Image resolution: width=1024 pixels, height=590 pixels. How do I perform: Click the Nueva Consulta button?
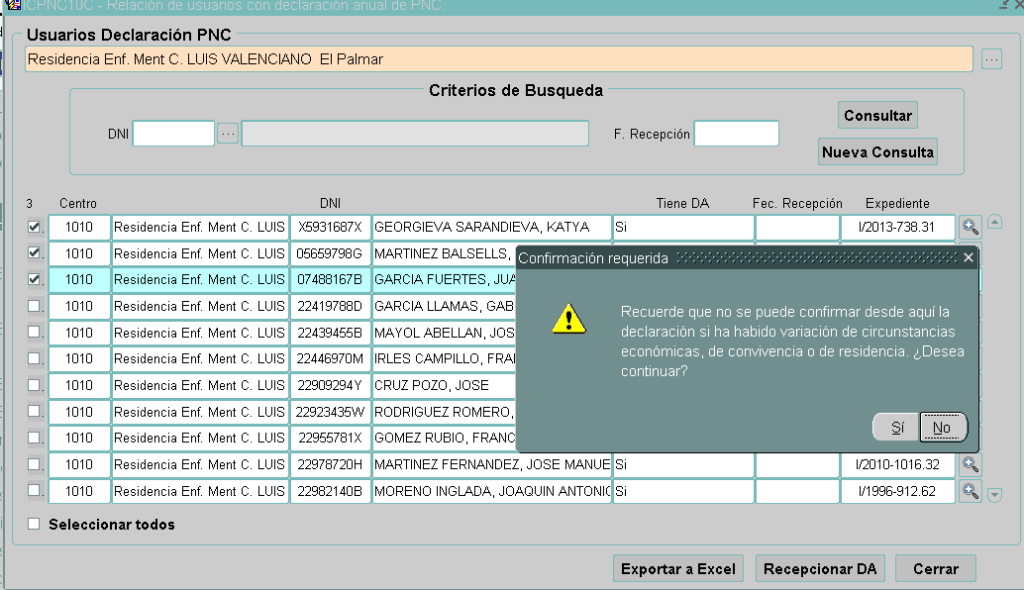tap(877, 152)
